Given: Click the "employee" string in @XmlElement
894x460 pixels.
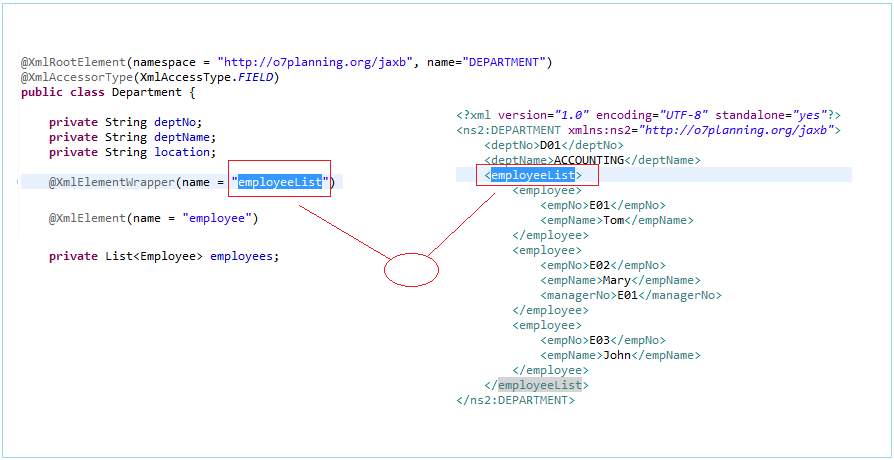Looking at the screenshot, I should (x=217, y=218).
